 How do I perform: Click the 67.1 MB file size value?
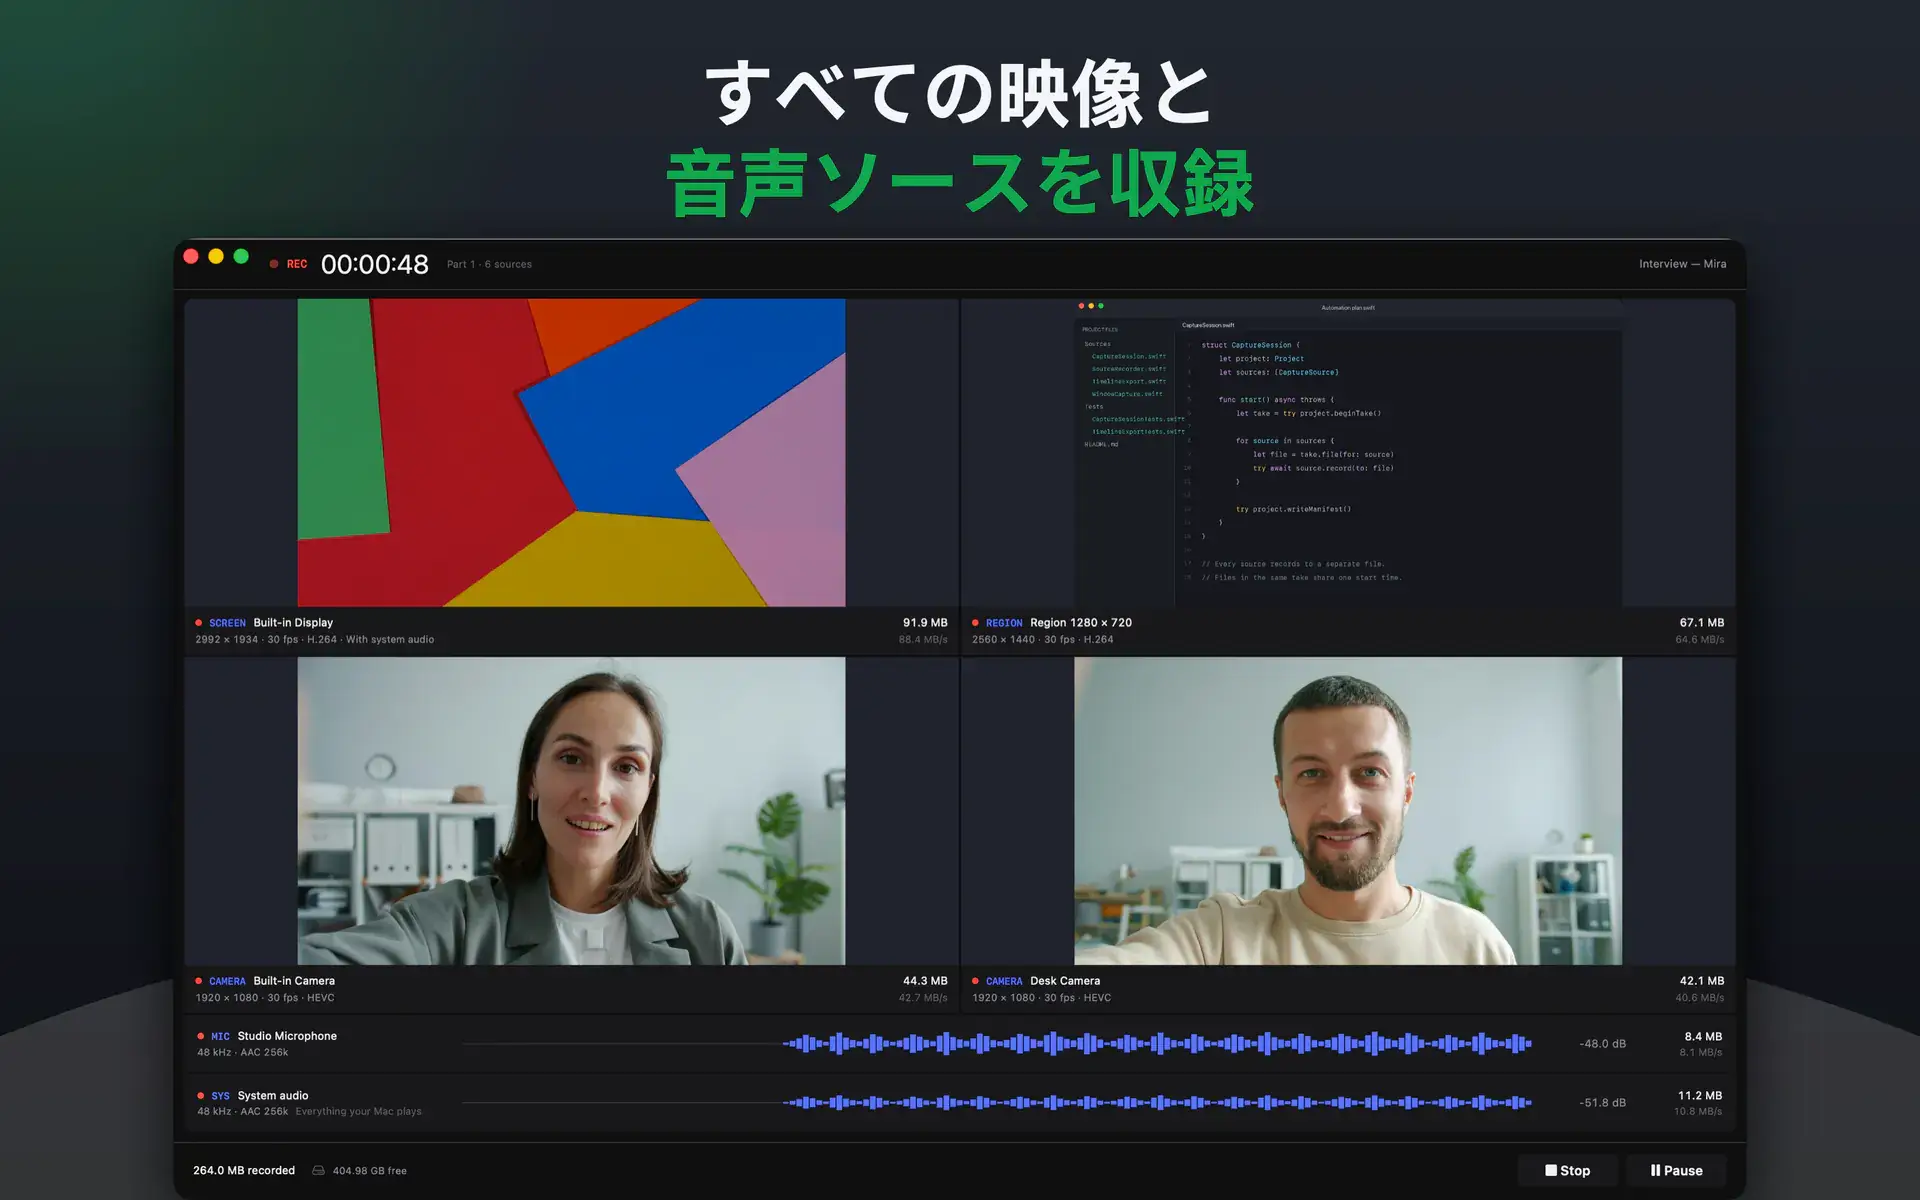point(1702,622)
